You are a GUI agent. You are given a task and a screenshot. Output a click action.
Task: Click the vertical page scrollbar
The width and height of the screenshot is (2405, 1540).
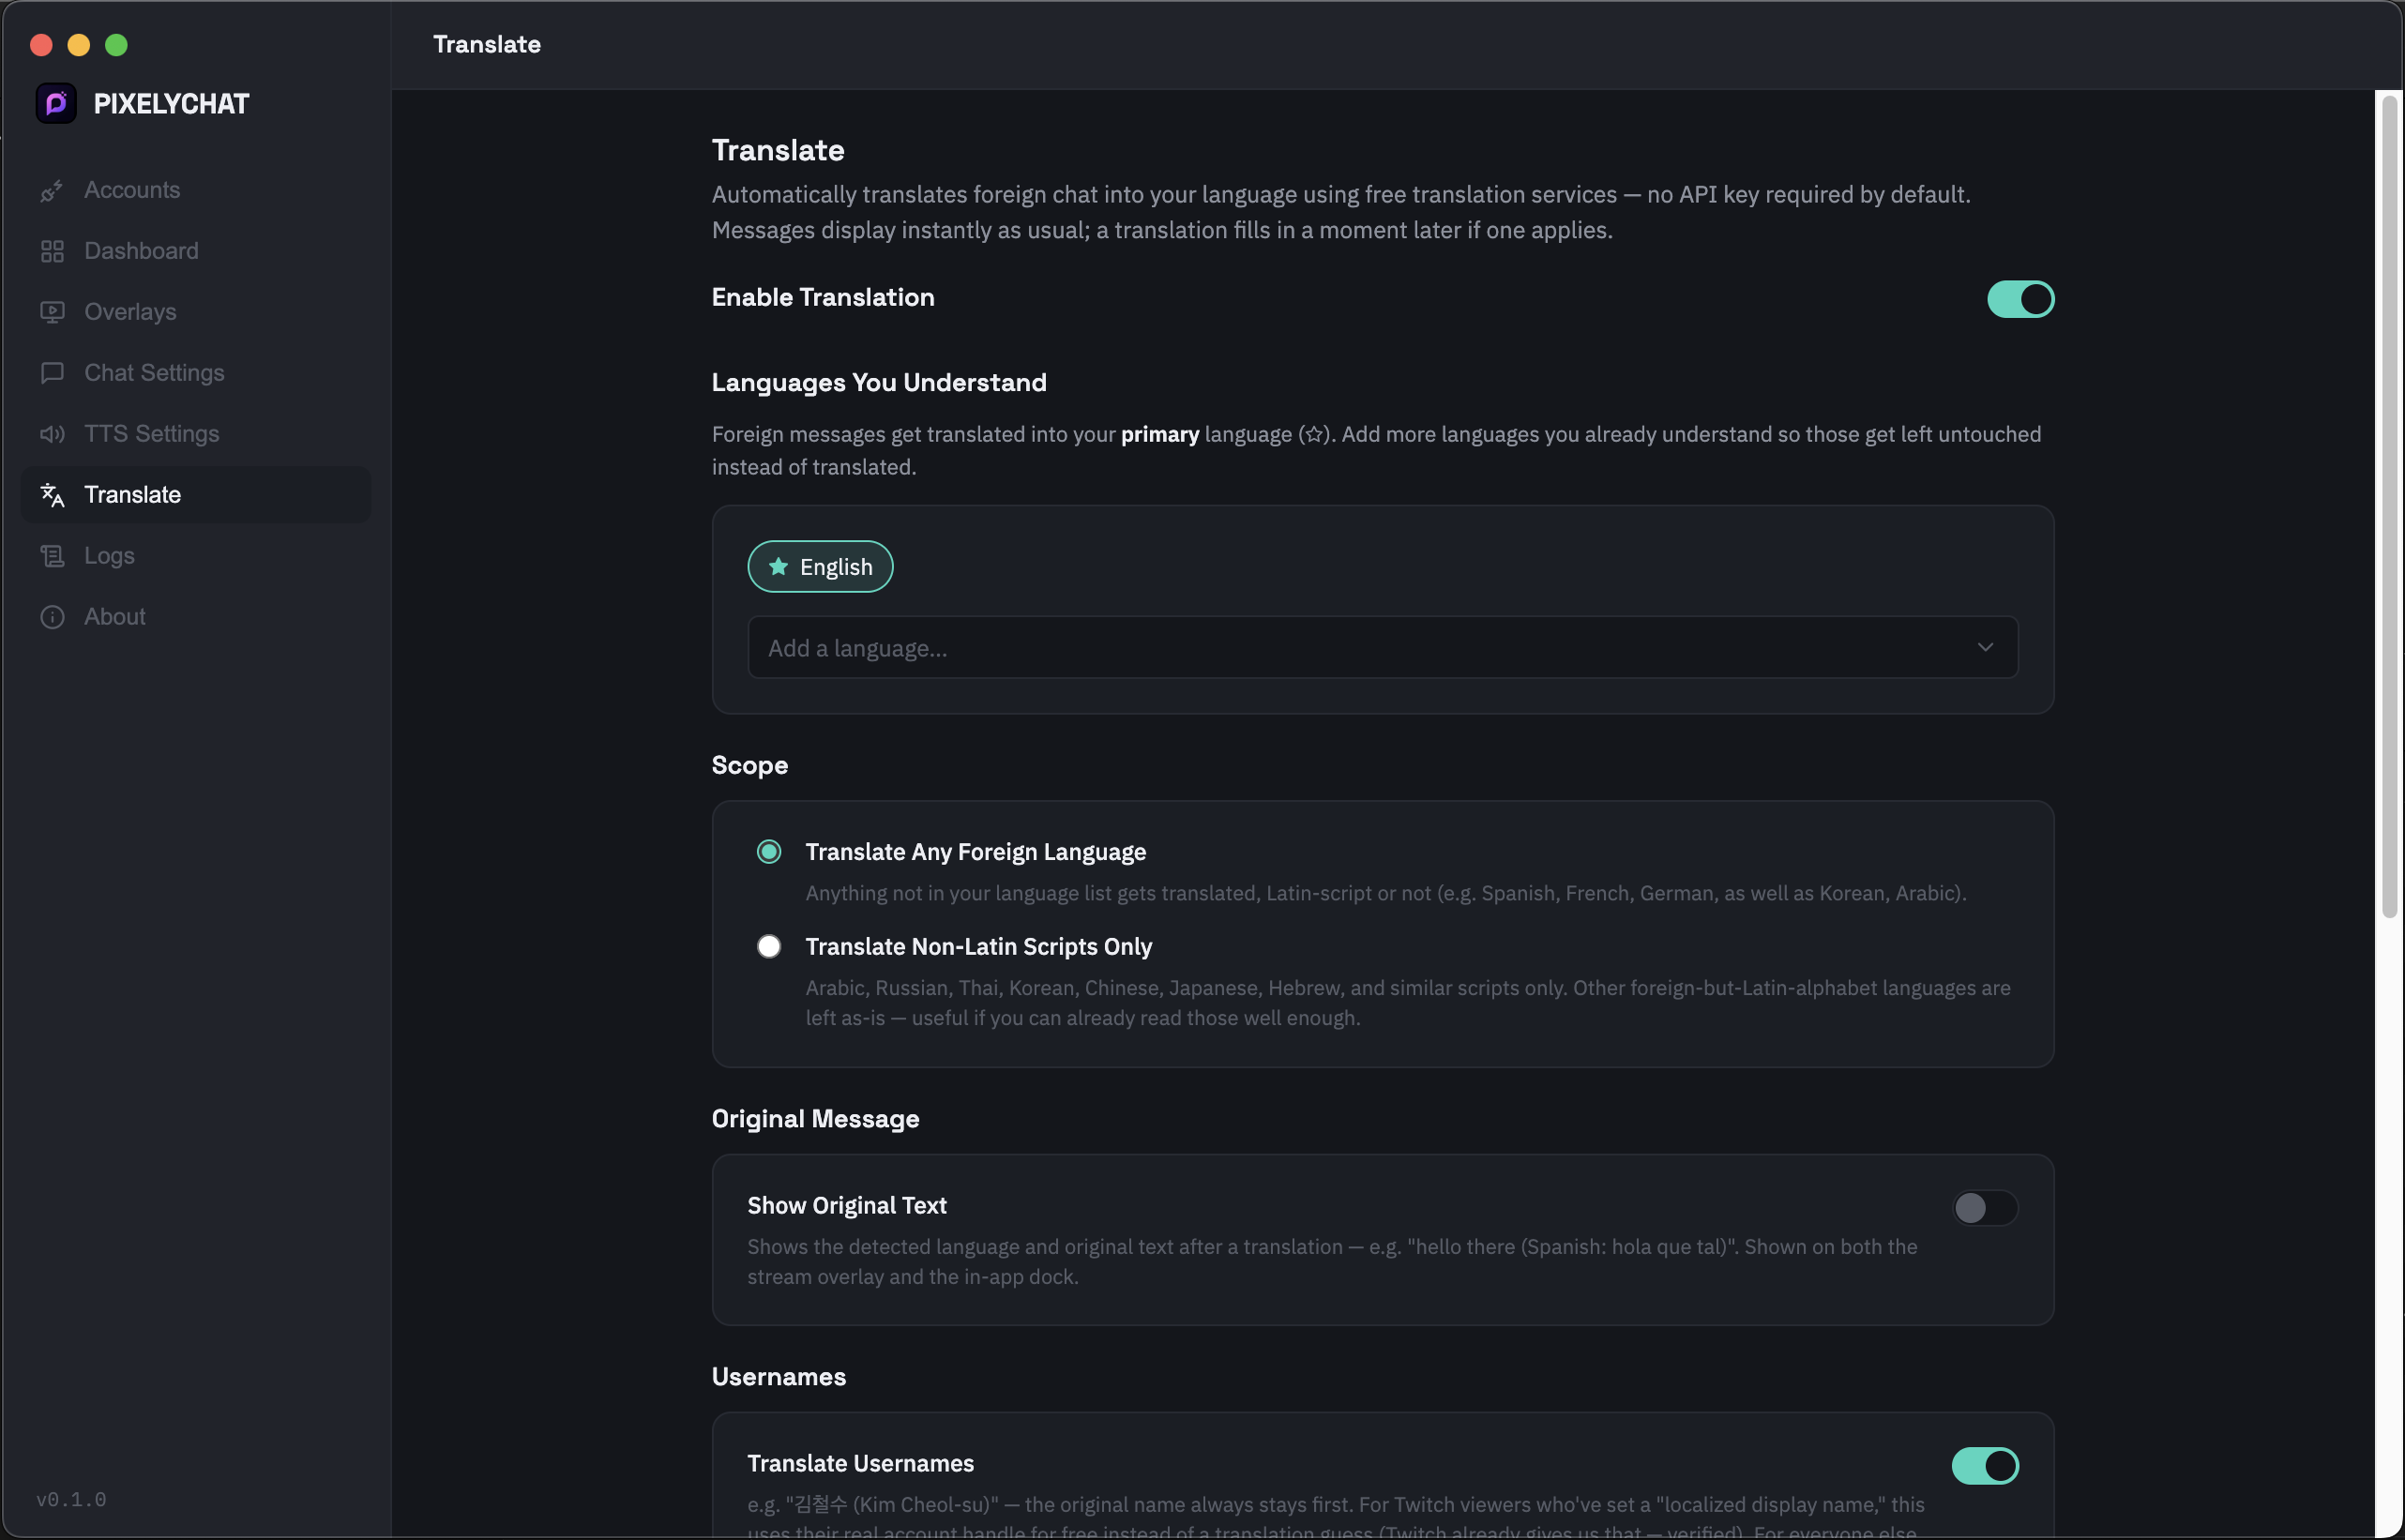click(x=2389, y=506)
